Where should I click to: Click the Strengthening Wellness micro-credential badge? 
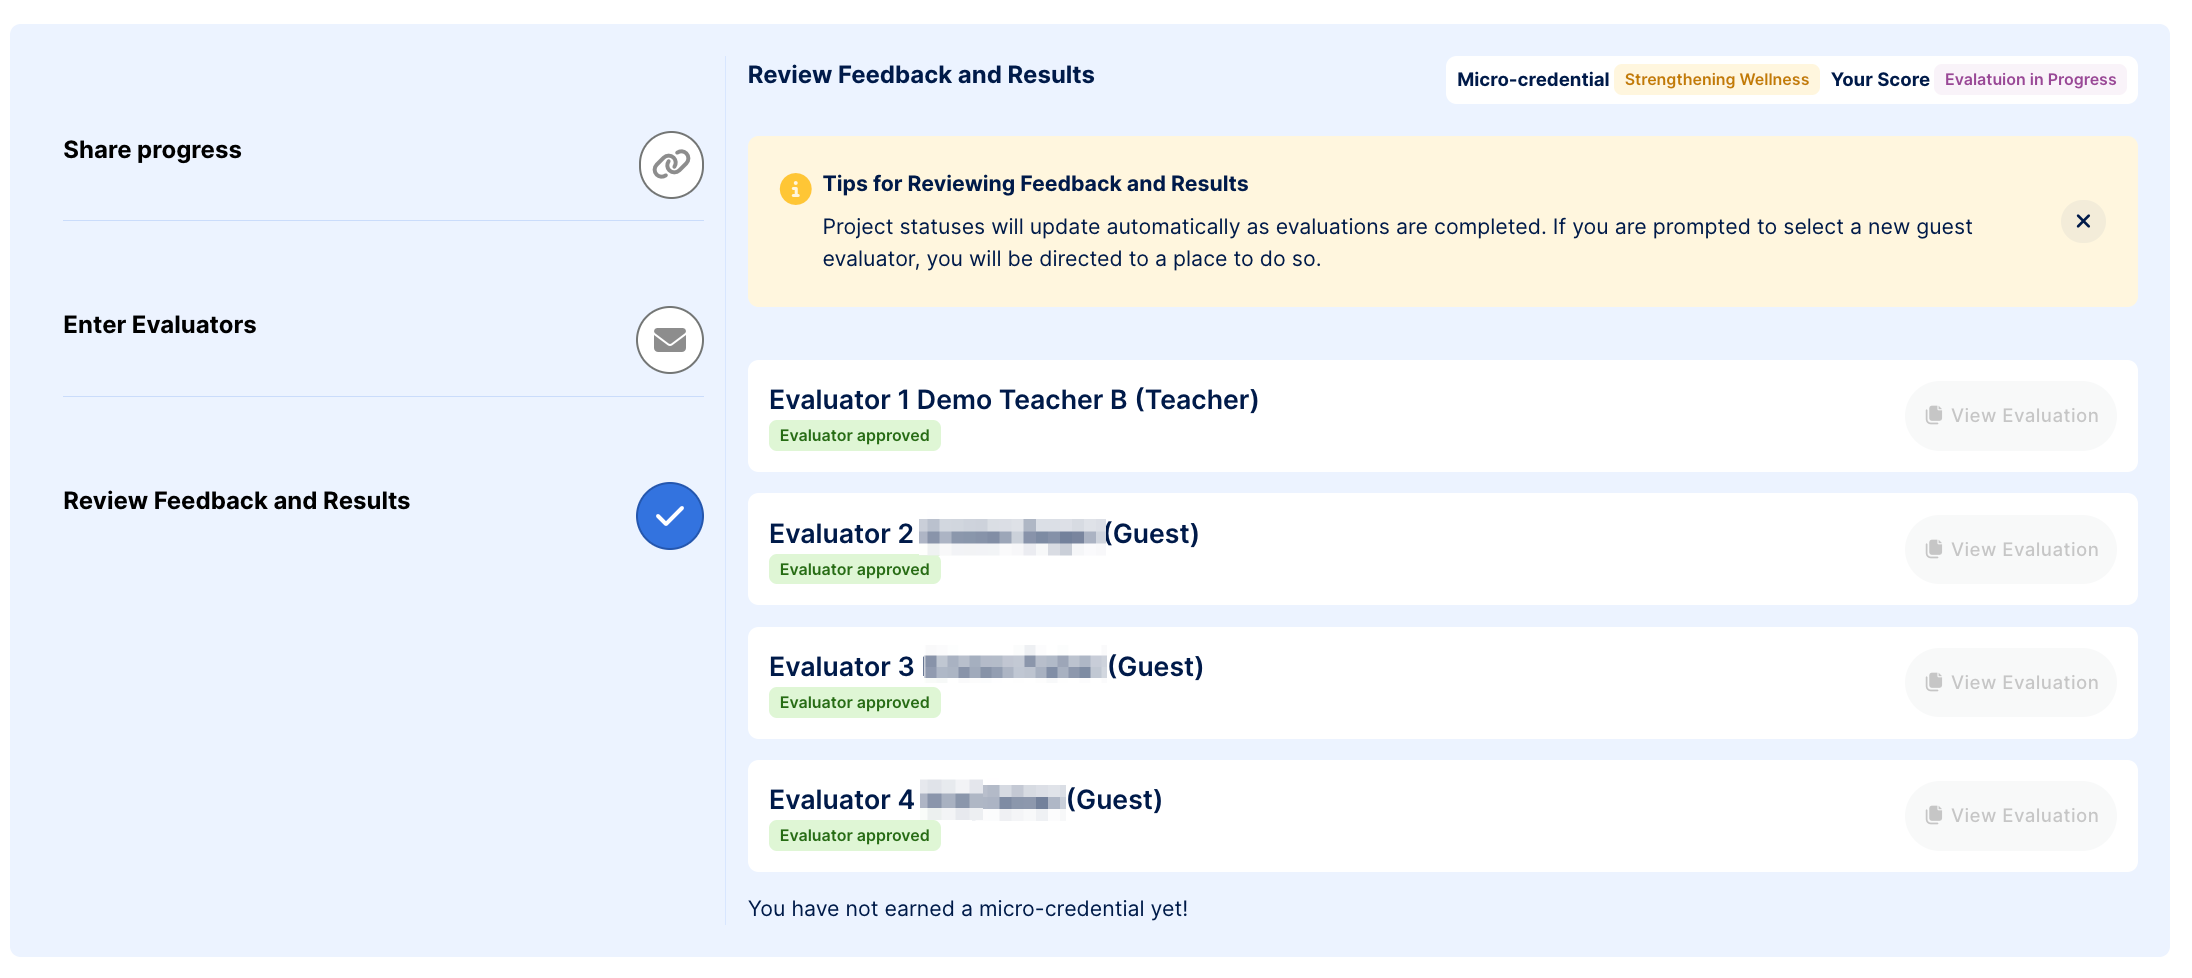(1716, 80)
